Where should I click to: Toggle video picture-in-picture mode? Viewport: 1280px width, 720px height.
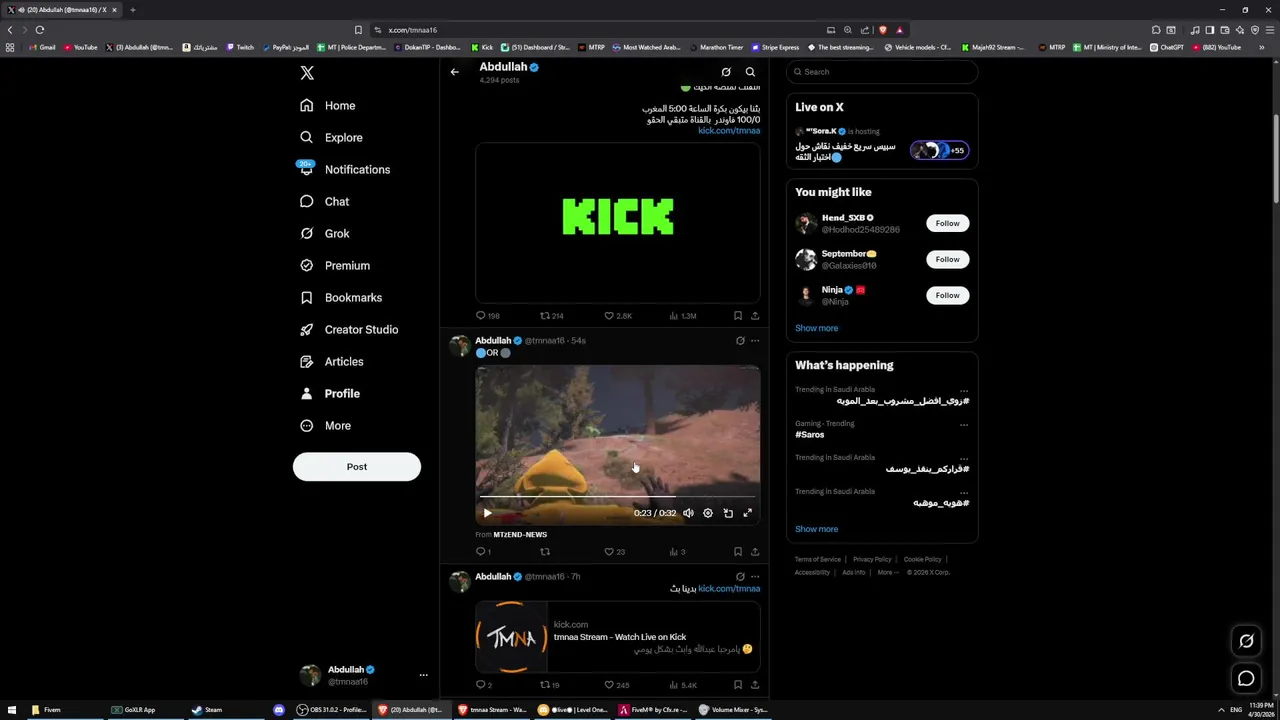click(728, 513)
